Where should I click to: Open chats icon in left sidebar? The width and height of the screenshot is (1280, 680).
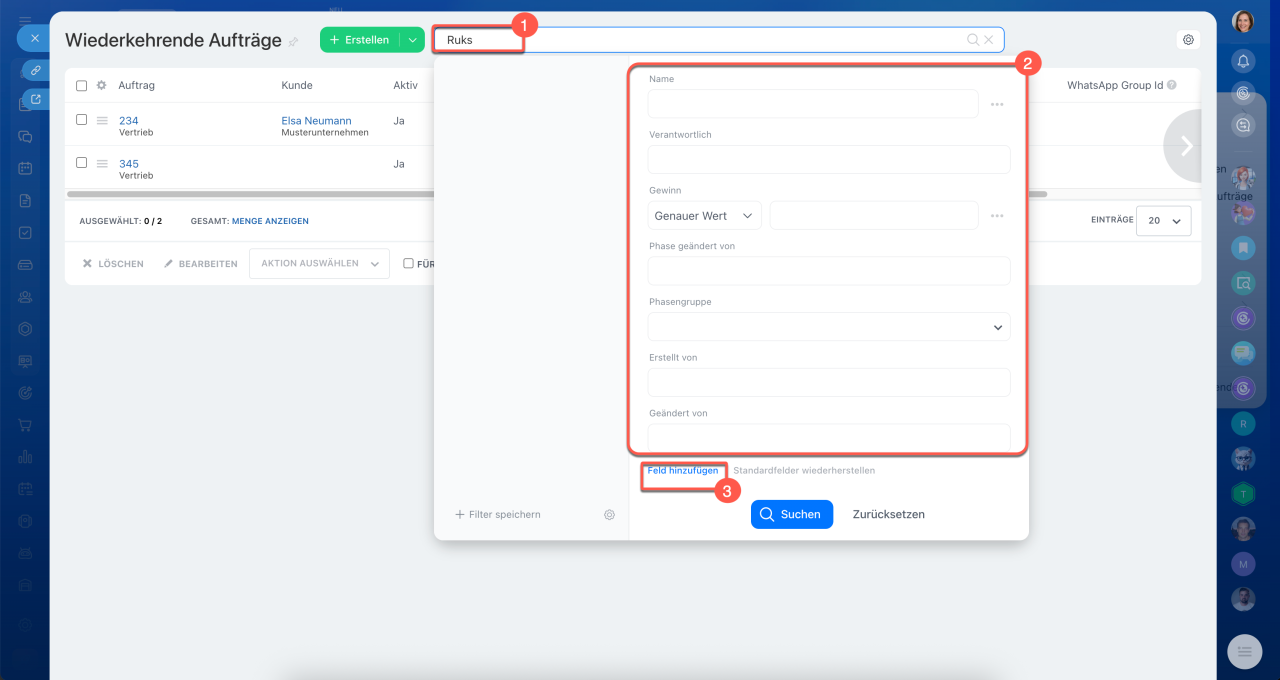[26, 136]
